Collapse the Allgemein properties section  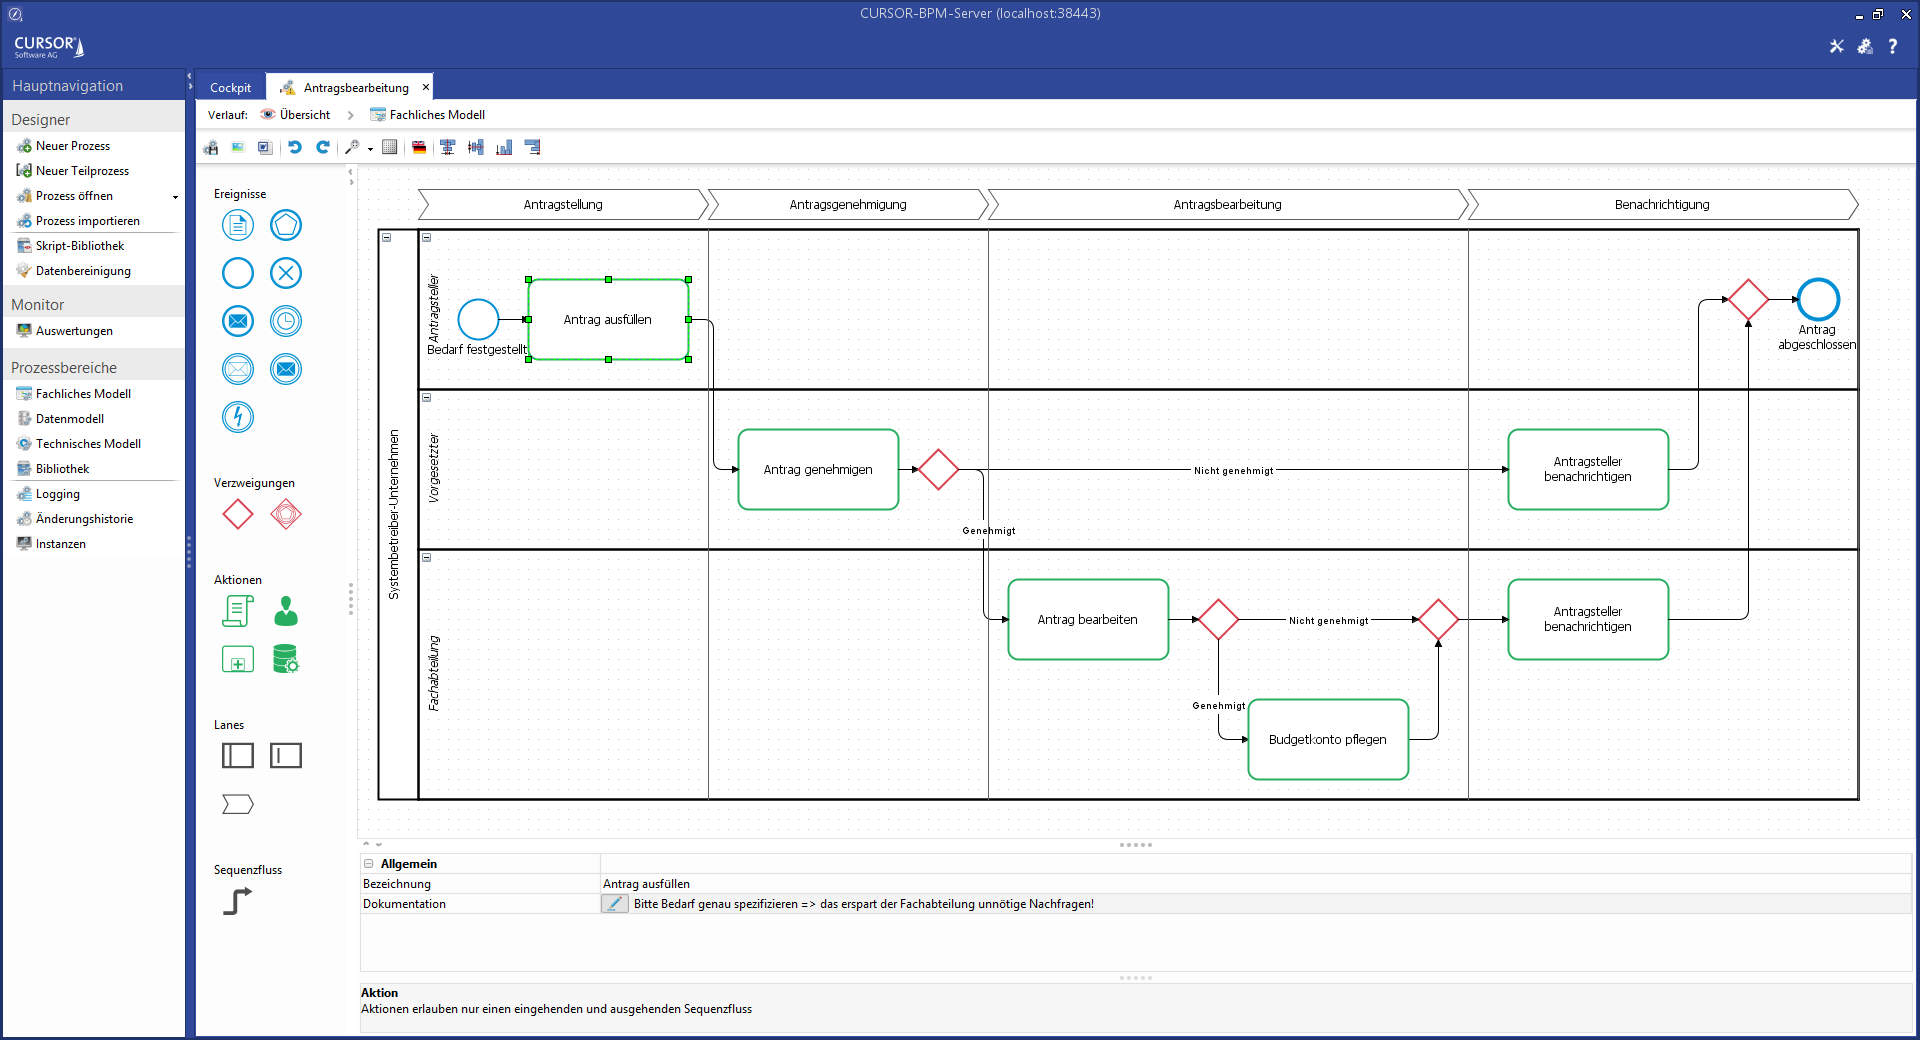point(369,864)
